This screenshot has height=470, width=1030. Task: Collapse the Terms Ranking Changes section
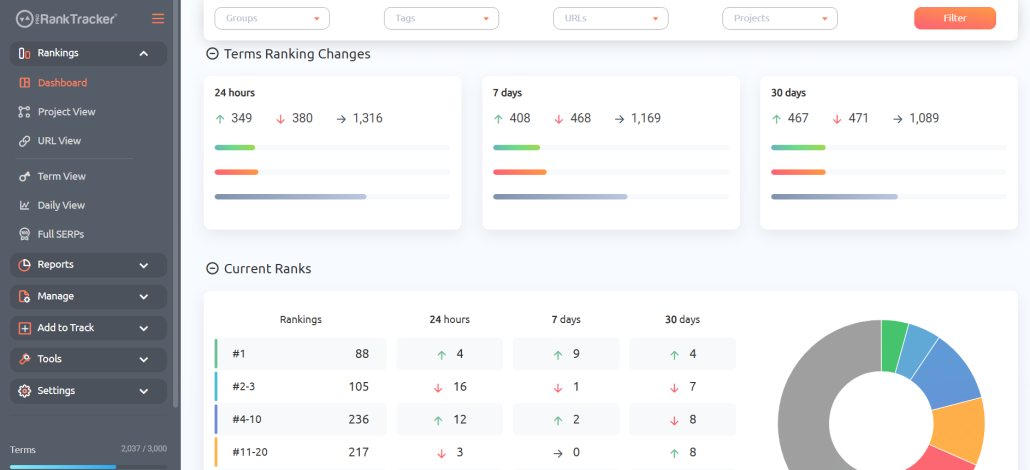[212, 54]
